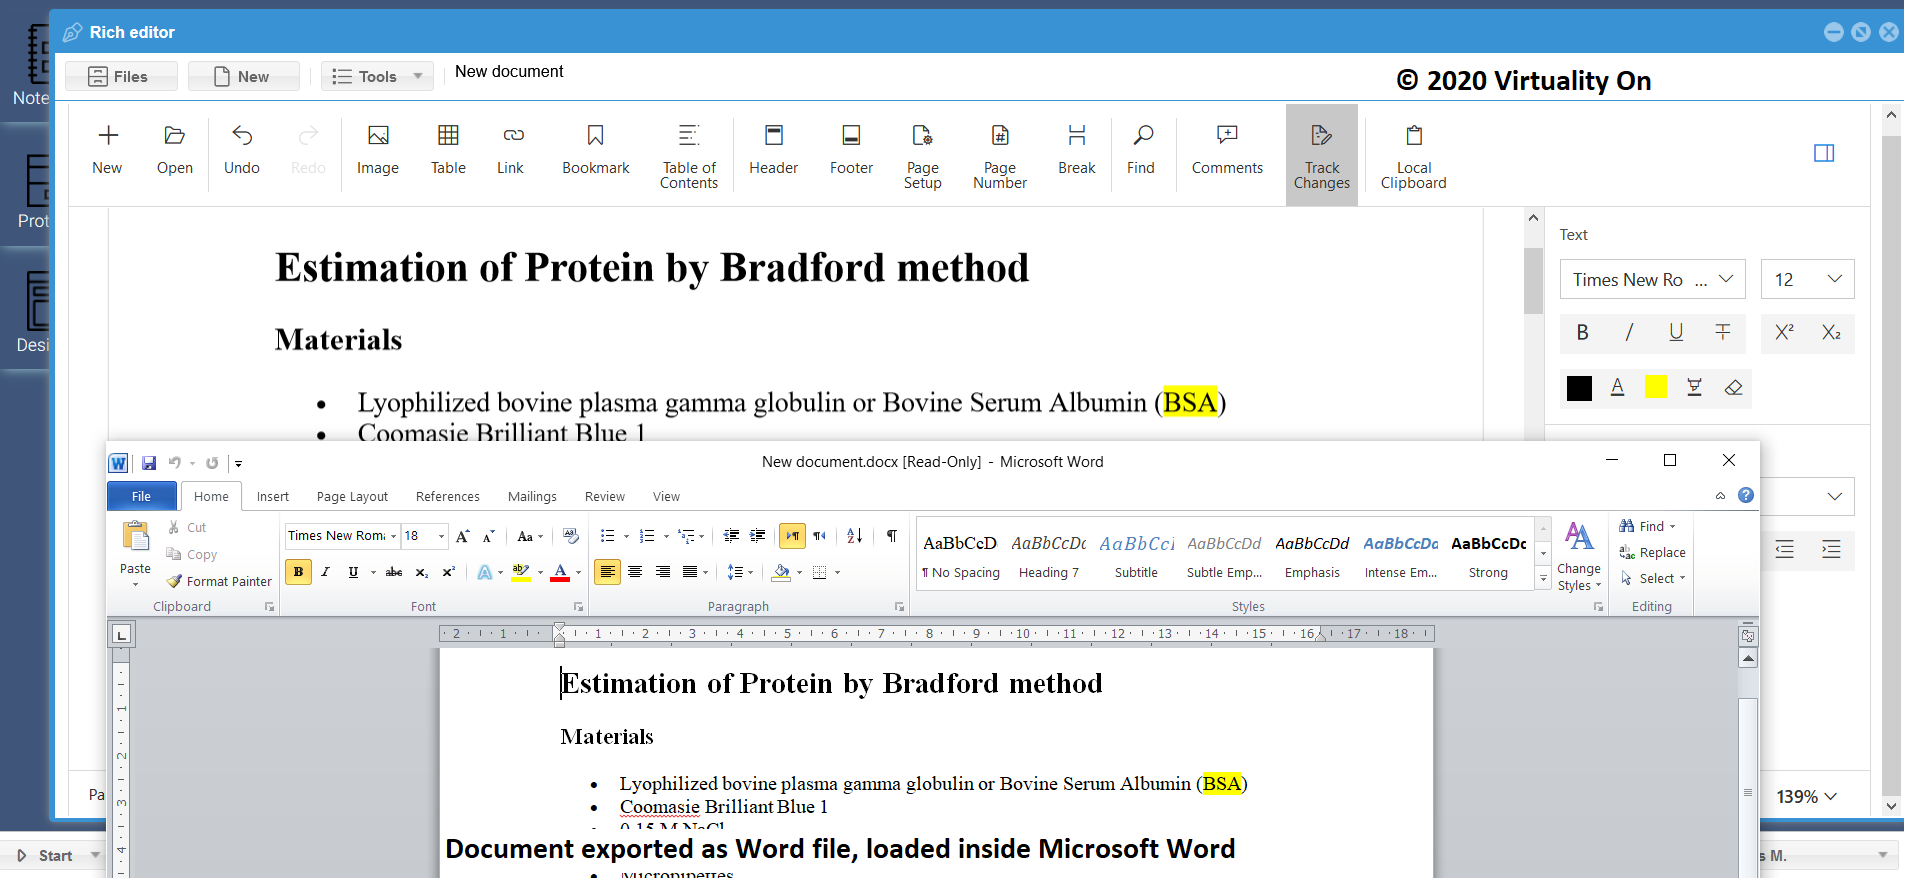Edit the Footer in Rich editor
Viewport: 1905px width, 880px height.
pyautogui.click(x=851, y=151)
